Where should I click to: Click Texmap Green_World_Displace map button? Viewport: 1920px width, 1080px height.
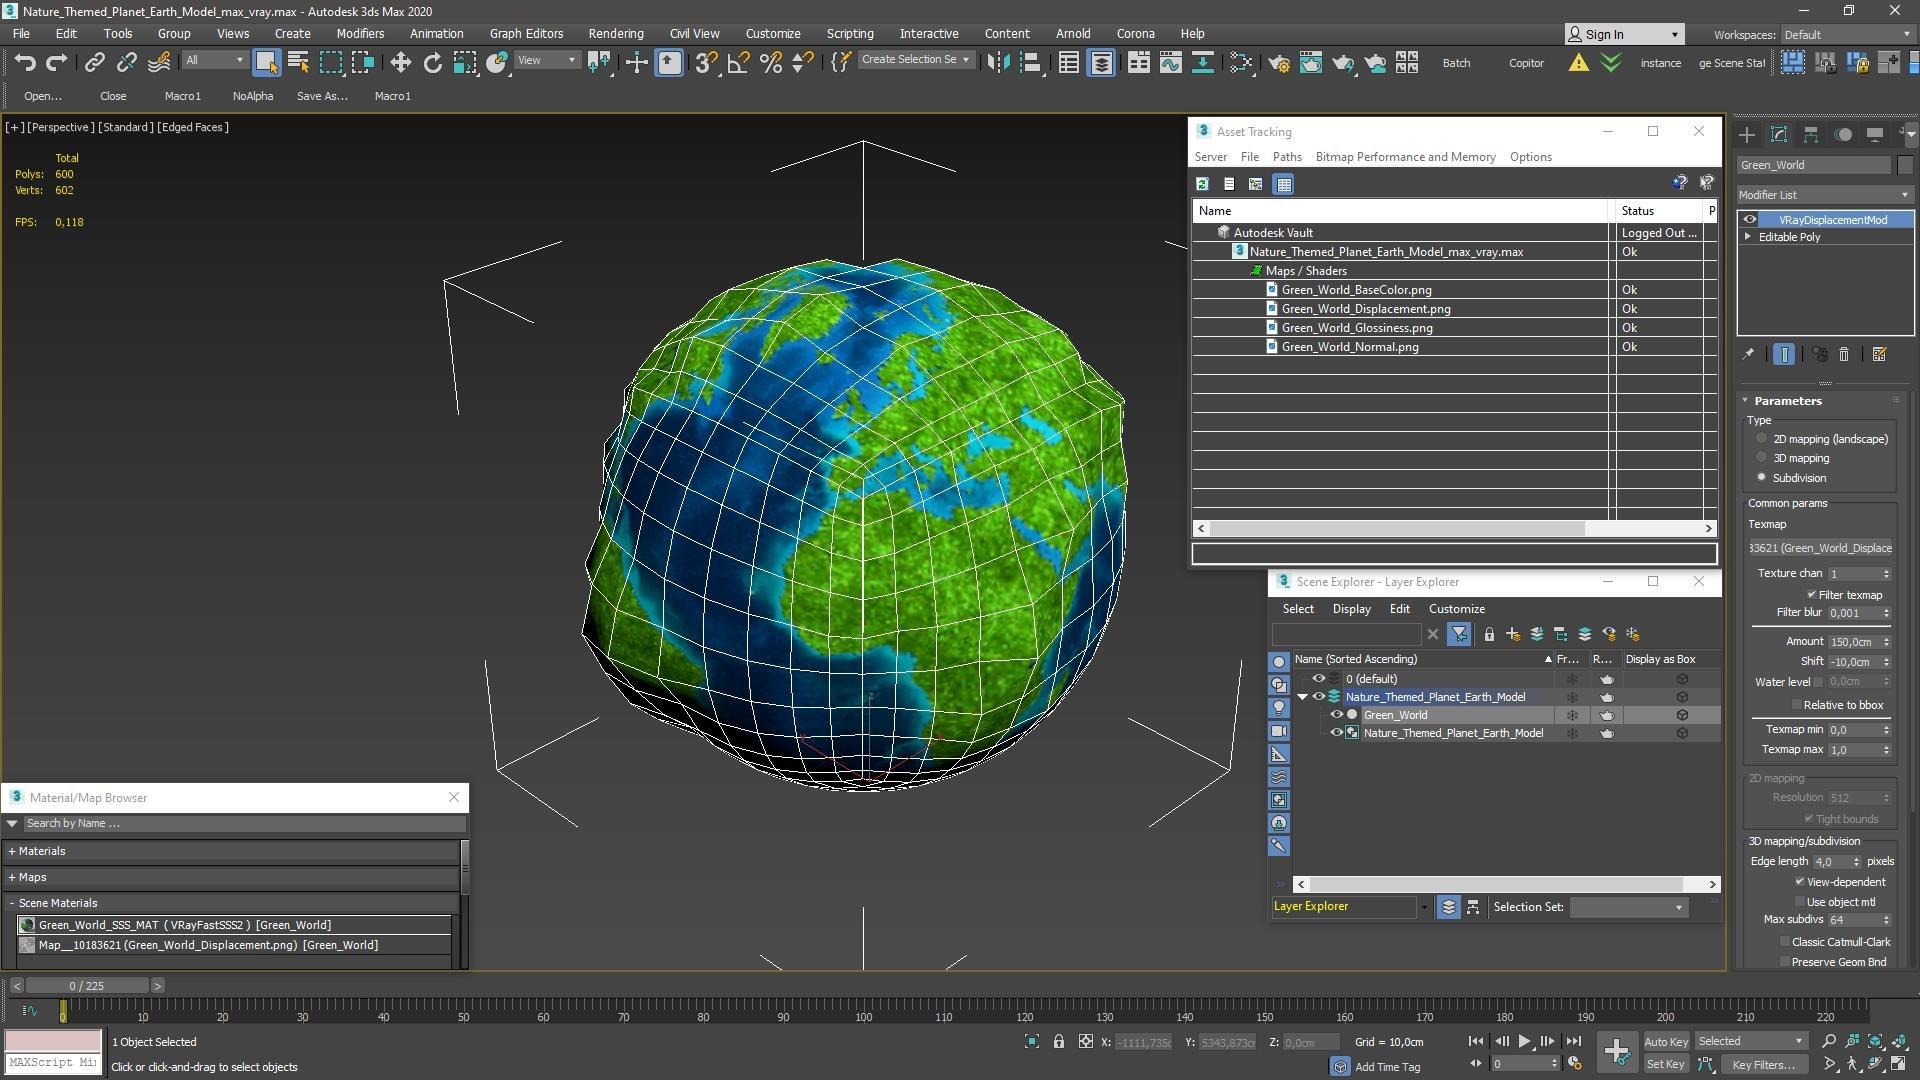(1820, 548)
